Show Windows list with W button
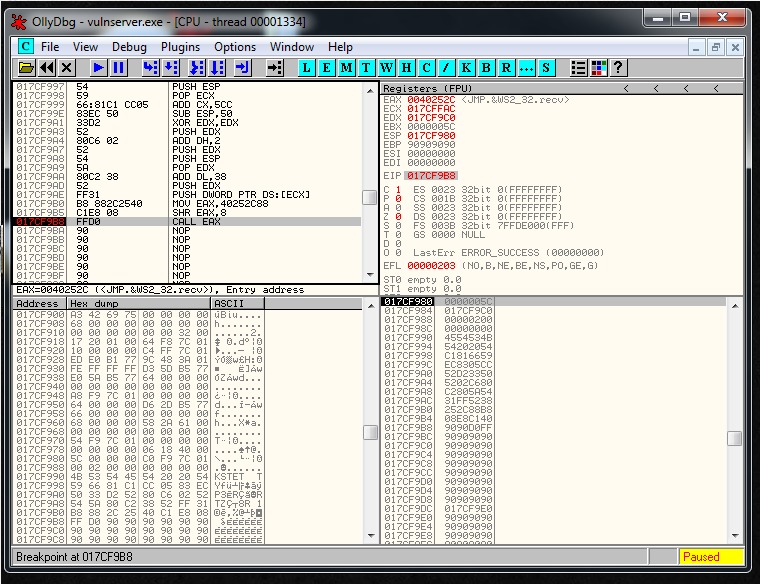760x584 pixels. 386,68
